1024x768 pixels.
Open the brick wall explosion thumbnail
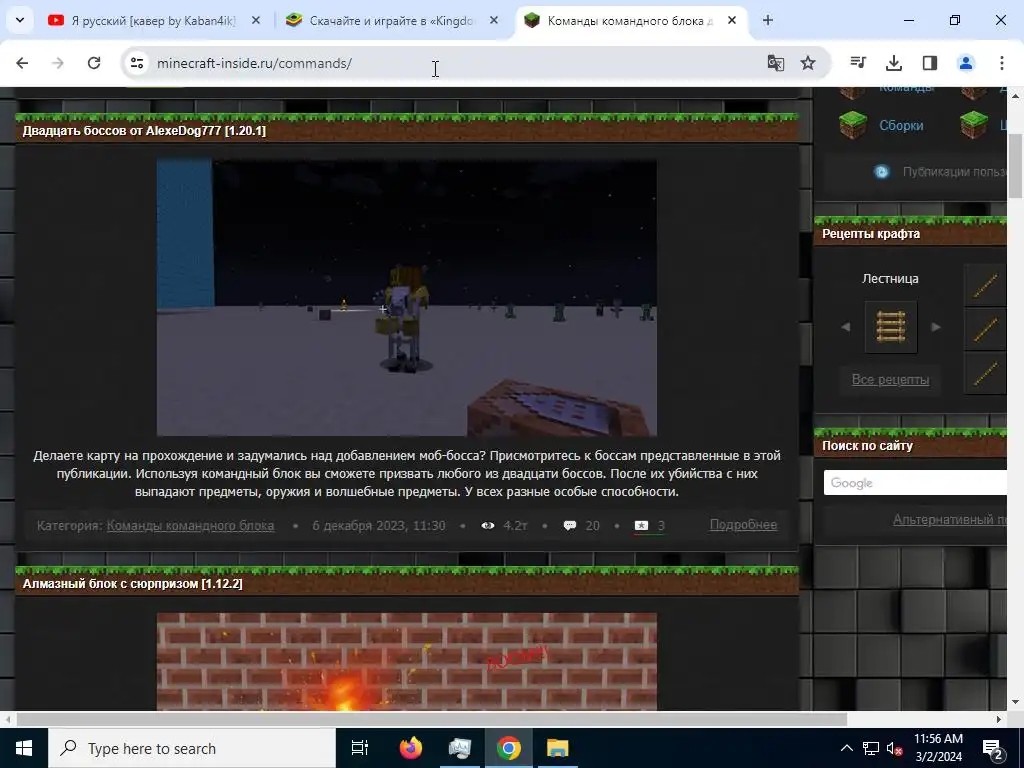407,662
